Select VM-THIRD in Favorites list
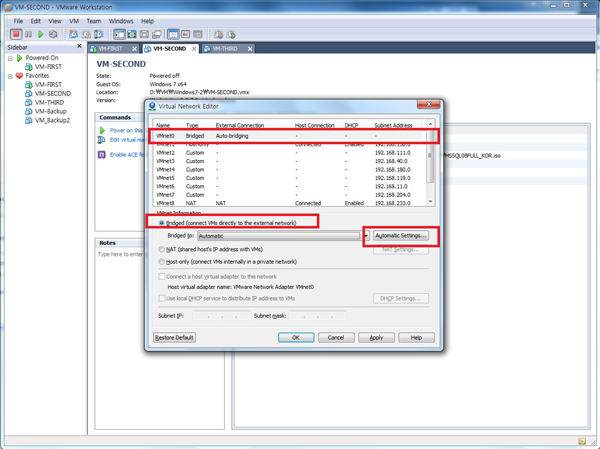This screenshot has height=449, width=600. tap(49, 102)
